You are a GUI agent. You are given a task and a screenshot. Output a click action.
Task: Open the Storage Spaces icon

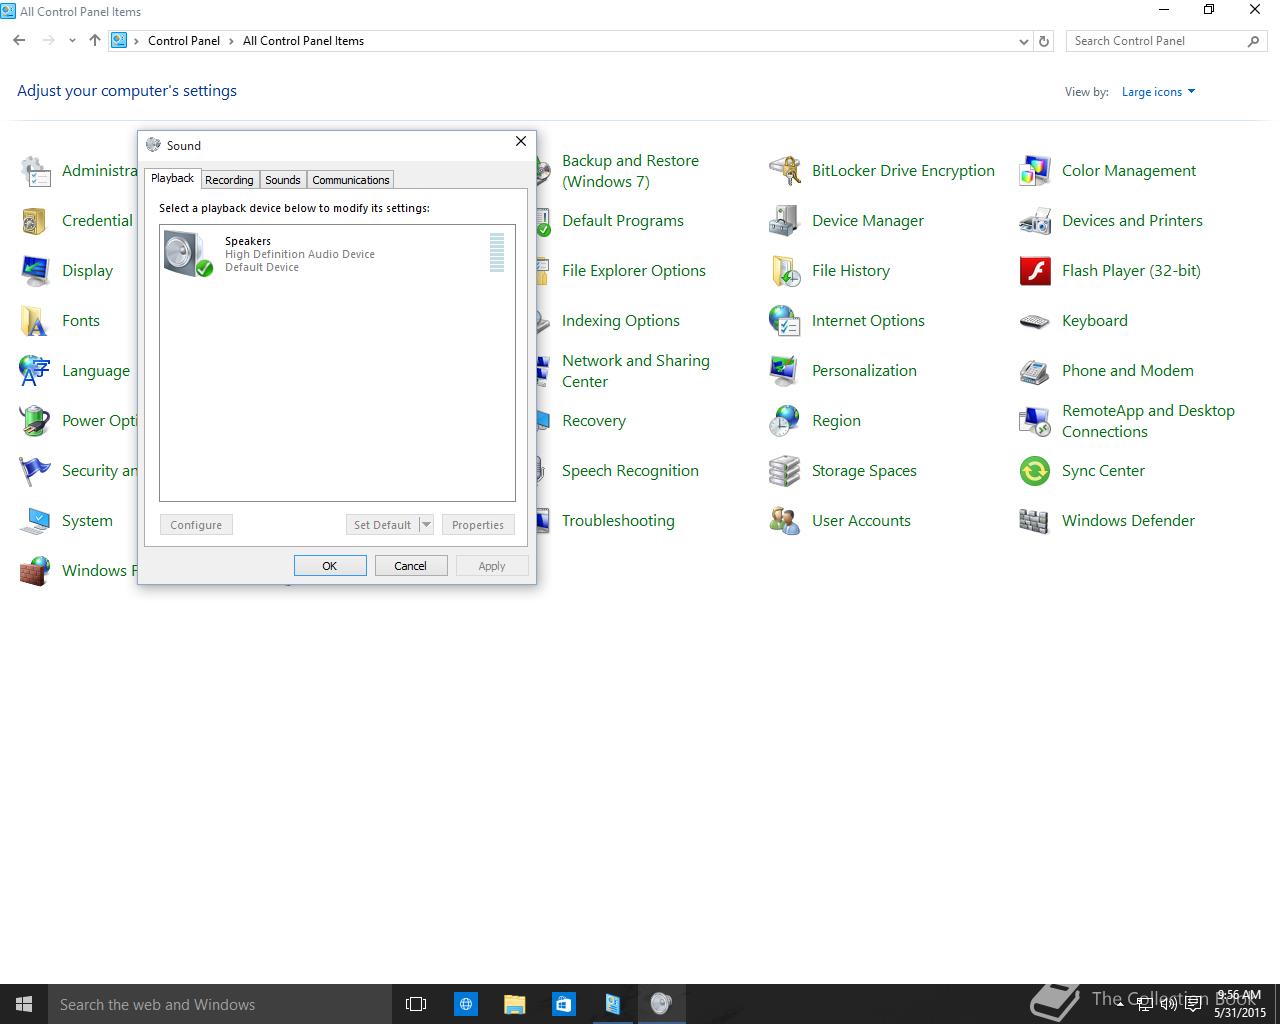(x=784, y=471)
